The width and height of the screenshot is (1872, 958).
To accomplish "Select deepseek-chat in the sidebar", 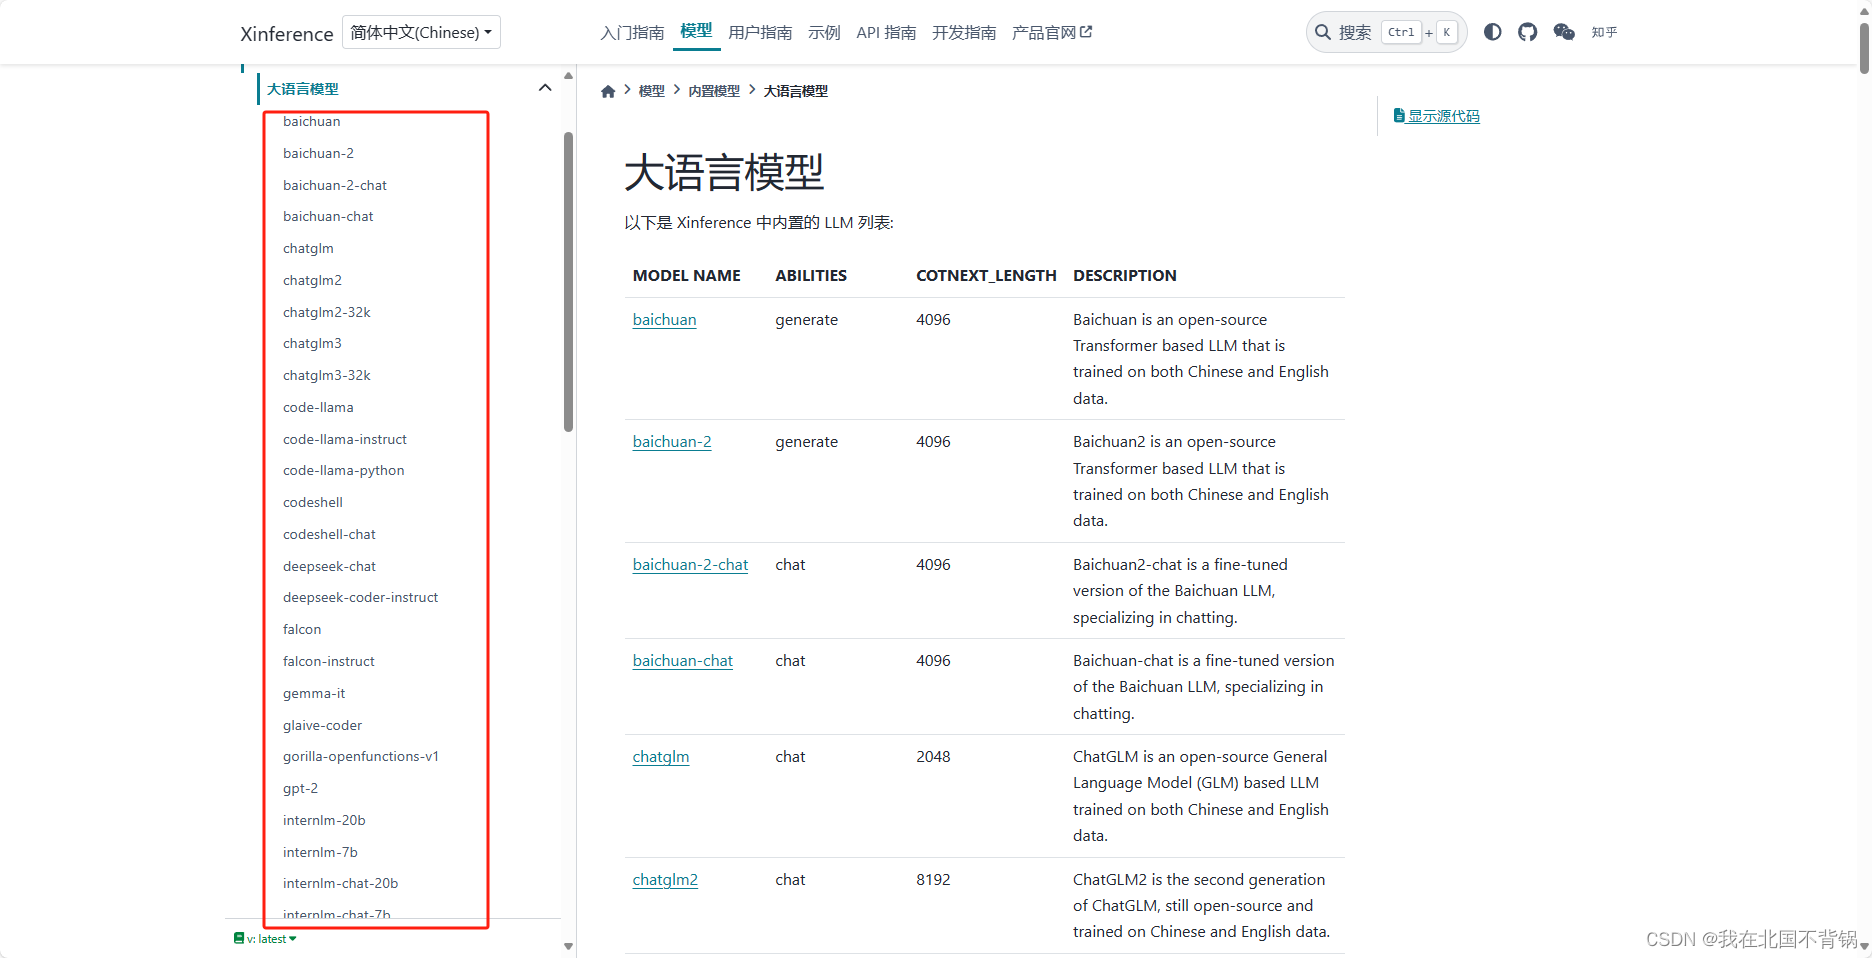I will pyautogui.click(x=329, y=566).
